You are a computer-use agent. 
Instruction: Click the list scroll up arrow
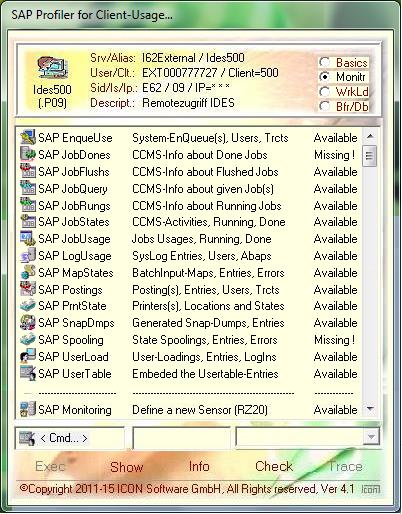coord(370,136)
